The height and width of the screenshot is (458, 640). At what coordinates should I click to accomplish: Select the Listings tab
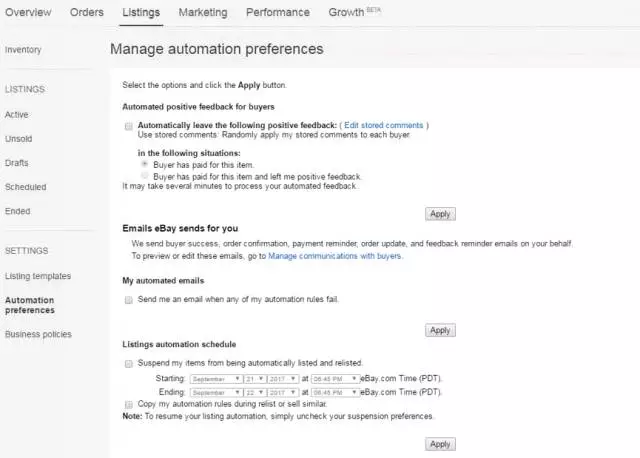click(141, 12)
